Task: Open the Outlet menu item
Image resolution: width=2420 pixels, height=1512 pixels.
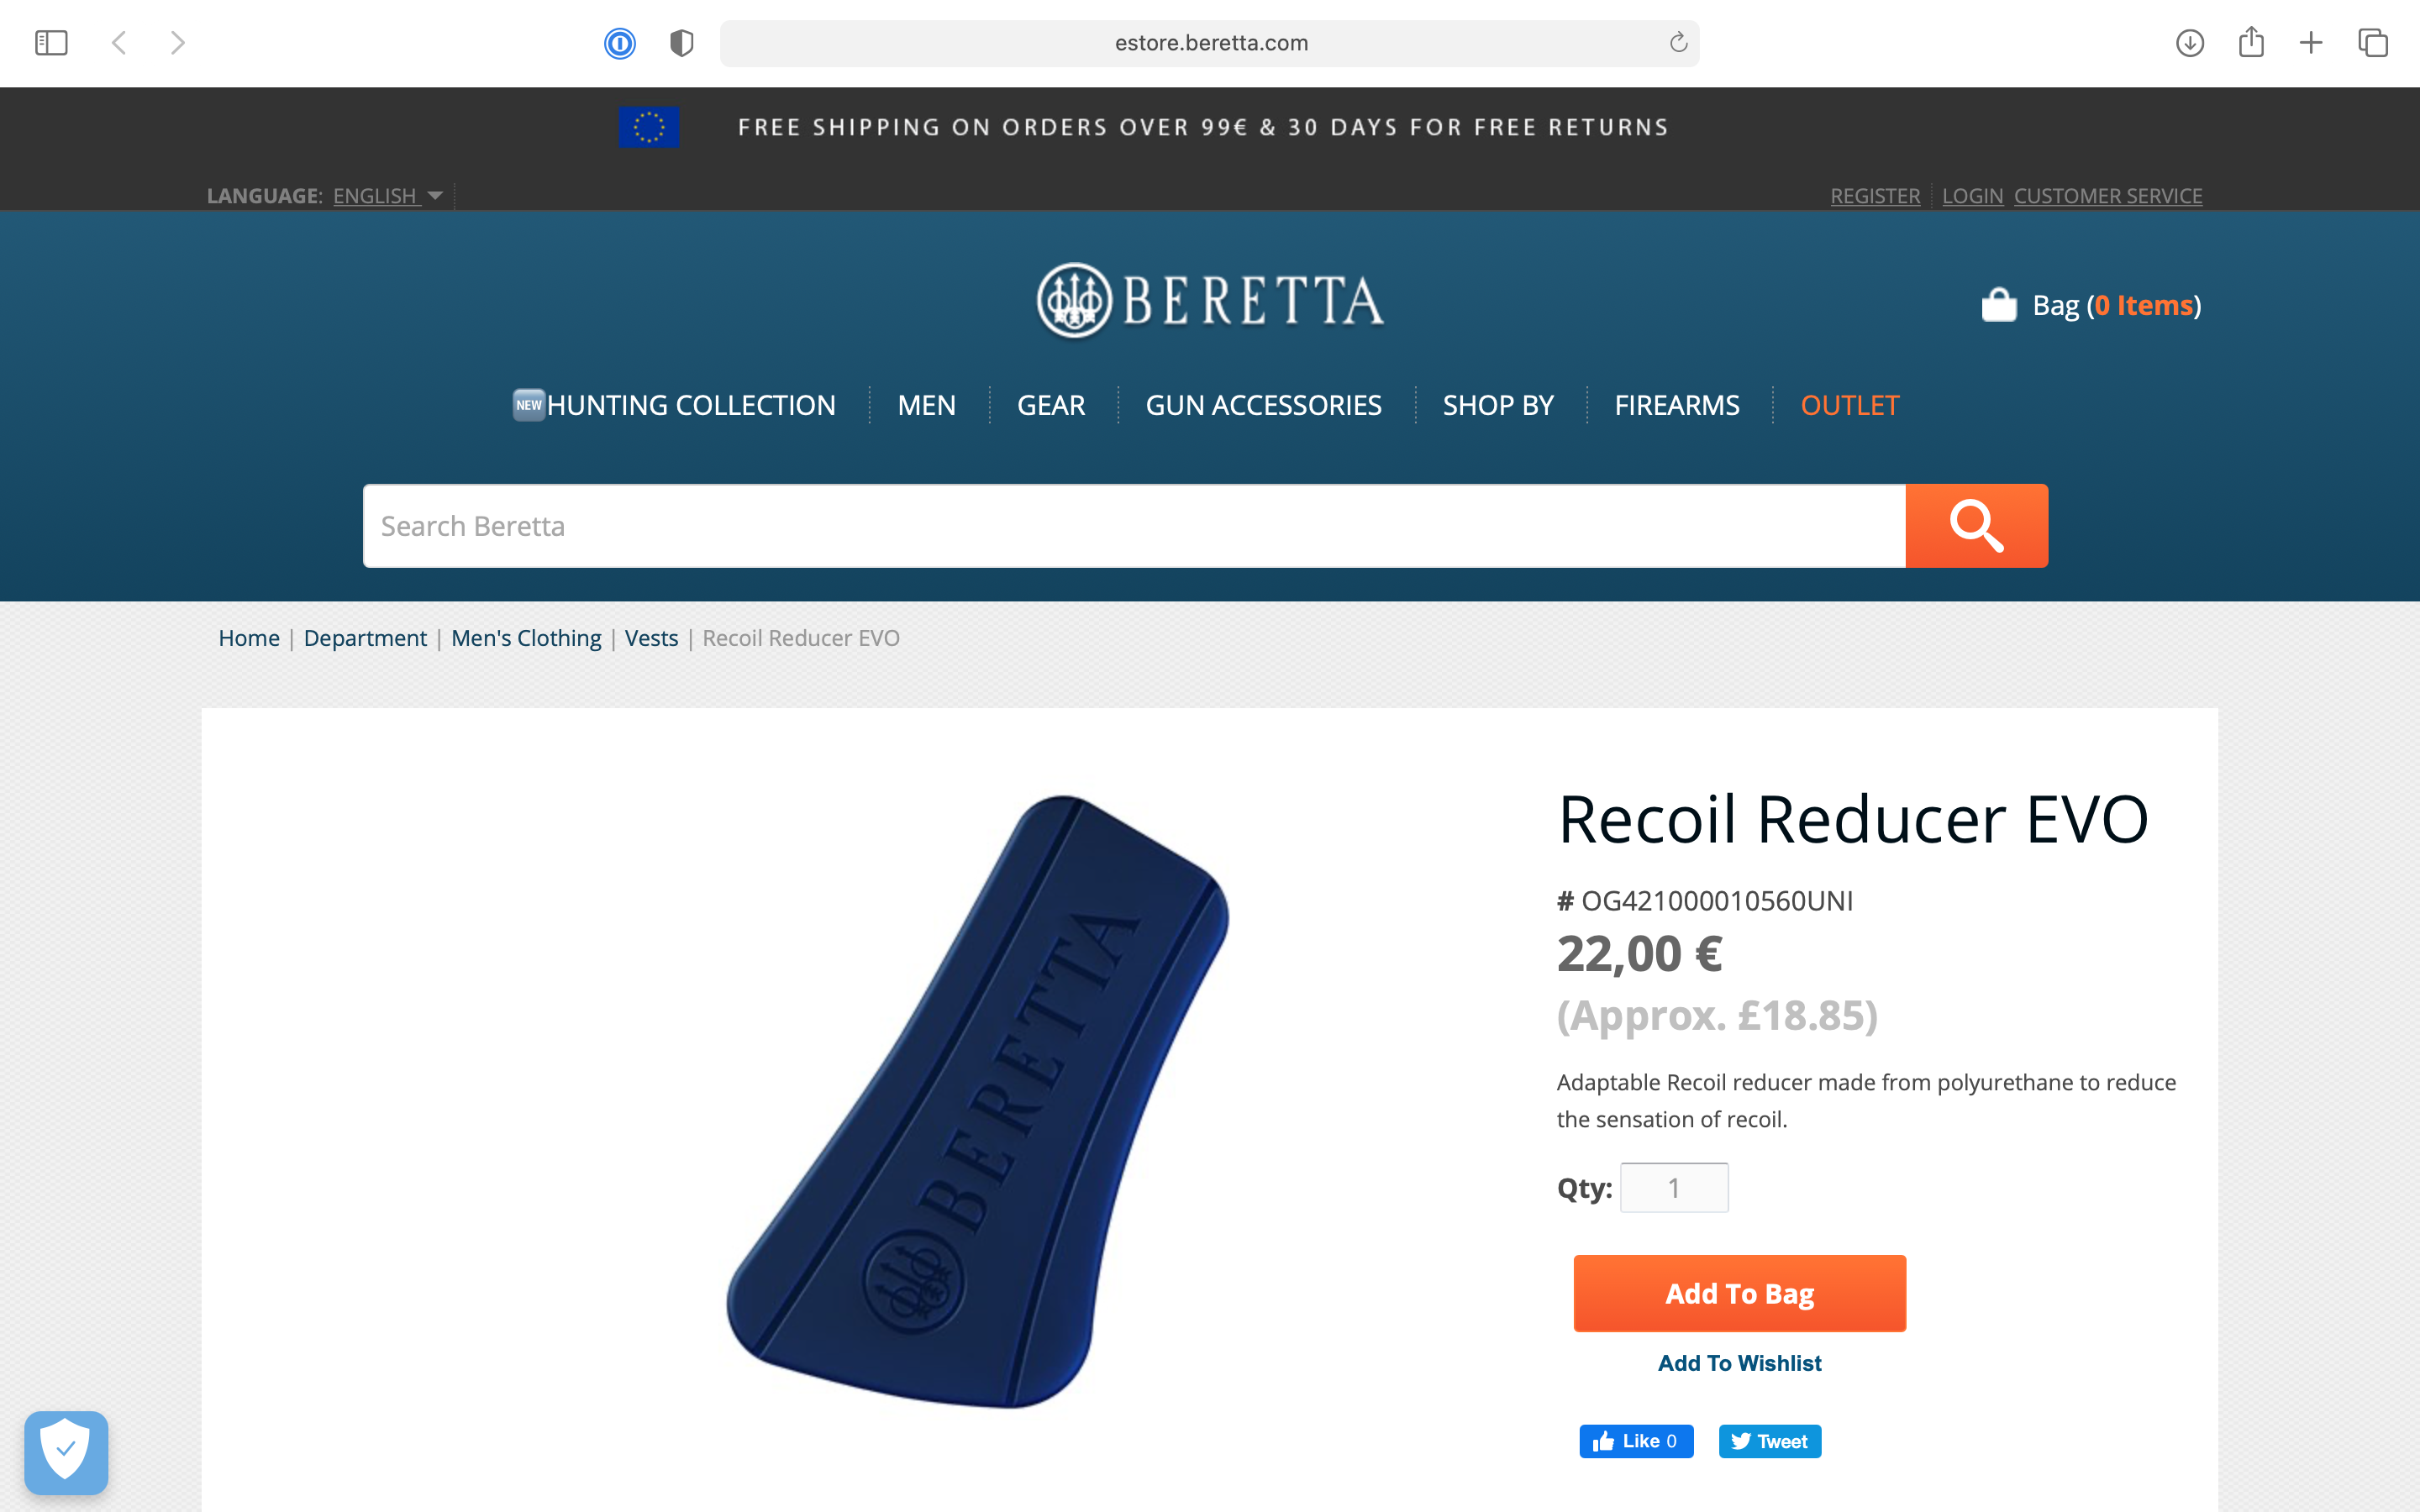Action: click(x=1849, y=405)
